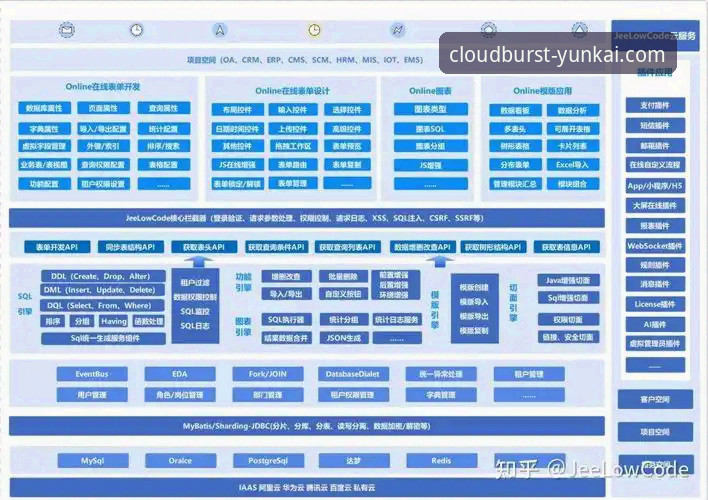Click the DatabaseDialet box
Screen dimensions: 708x500
[353, 374]
